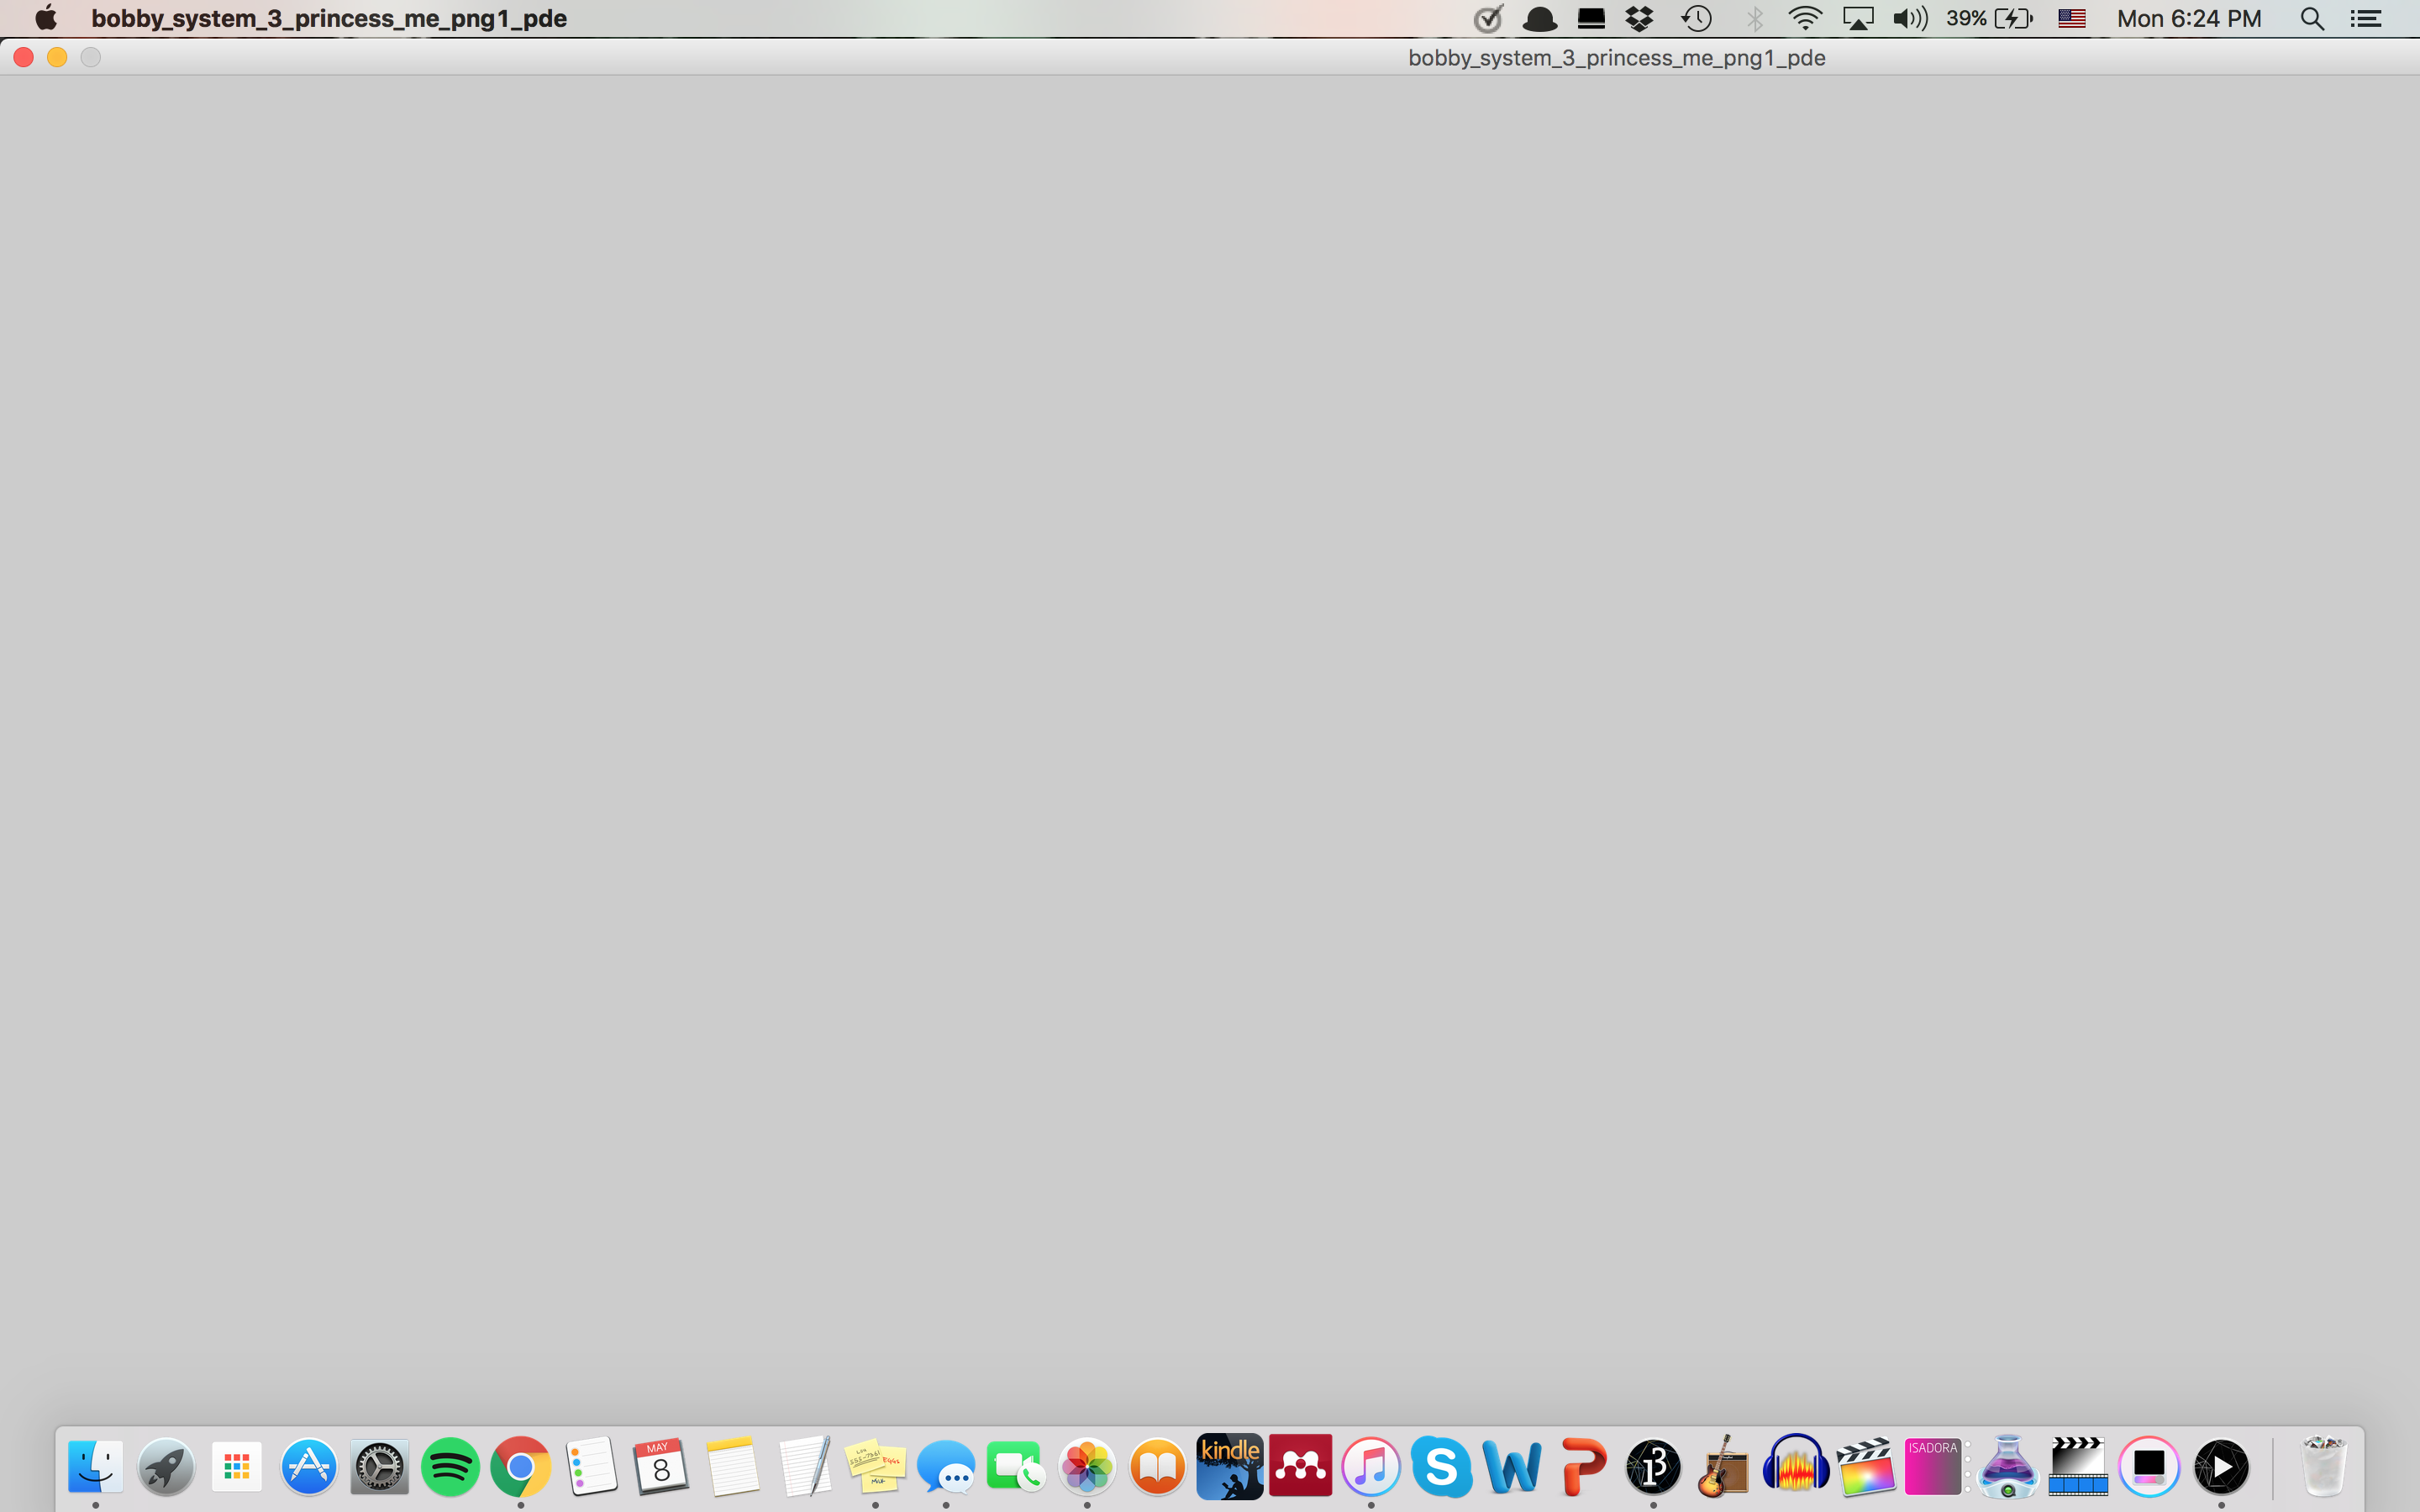Open the App Store in dock
Image resolution: width=2420 pixels, height=1512 pixels.
point(308,1467)
